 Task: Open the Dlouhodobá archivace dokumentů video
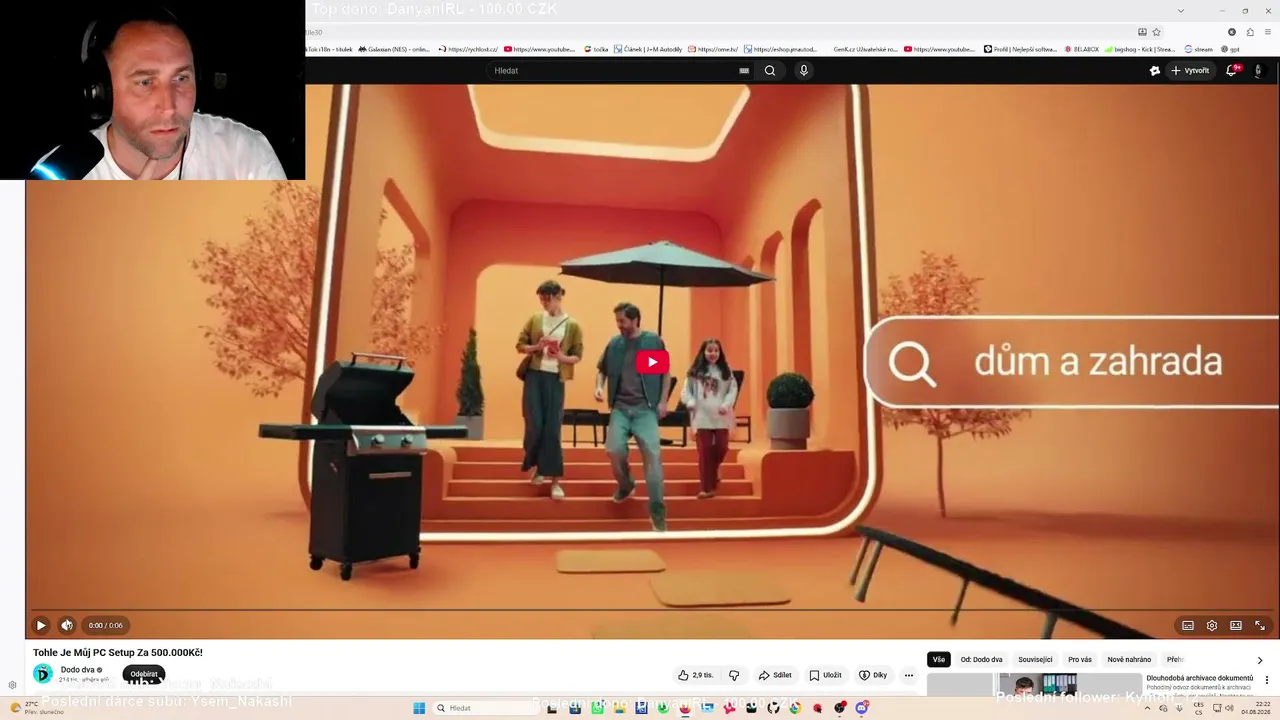(1199, 678)
